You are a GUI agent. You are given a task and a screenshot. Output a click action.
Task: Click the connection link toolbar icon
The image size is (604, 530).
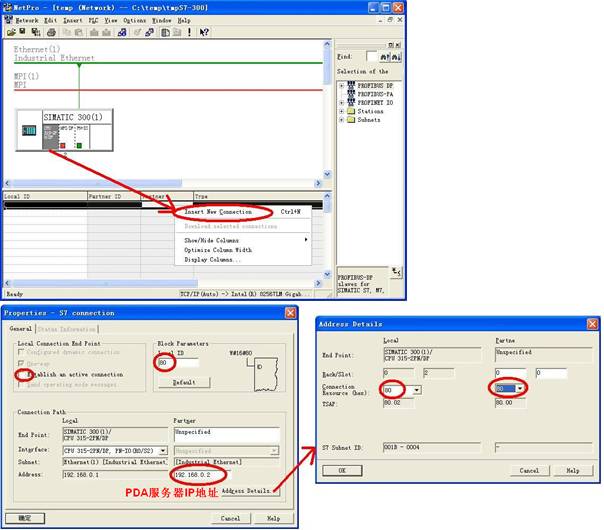pos(149,32)
